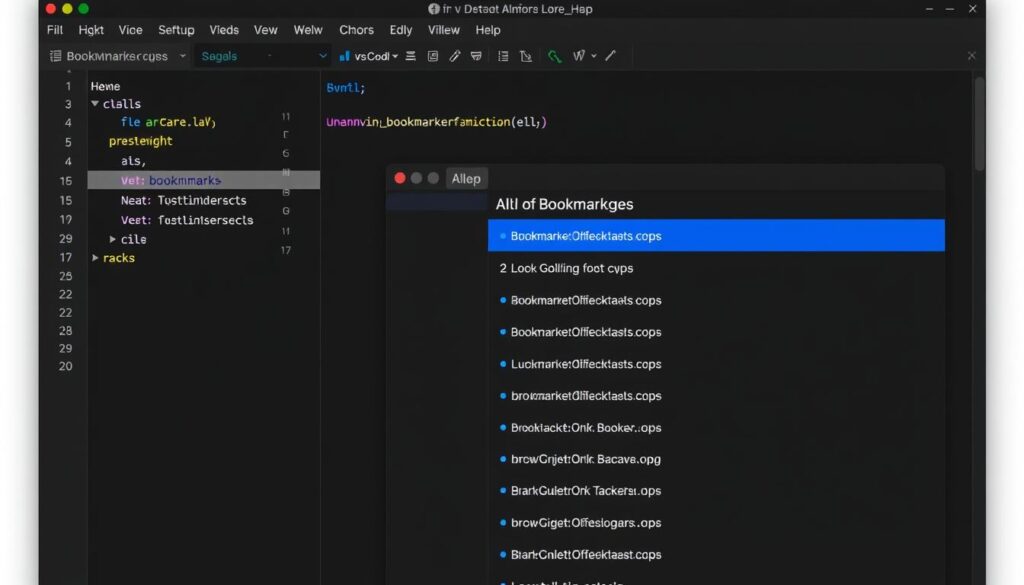The image size is (1024, 585).
Task: Open the Vew menu
Action: tap(266, 30)
